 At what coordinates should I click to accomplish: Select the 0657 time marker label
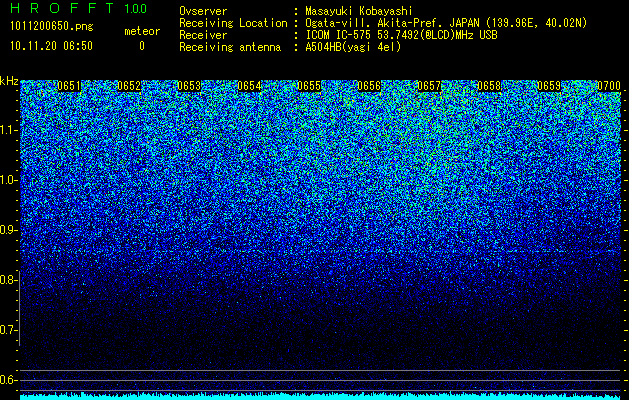pyautogui.click(x=429, y=86)
